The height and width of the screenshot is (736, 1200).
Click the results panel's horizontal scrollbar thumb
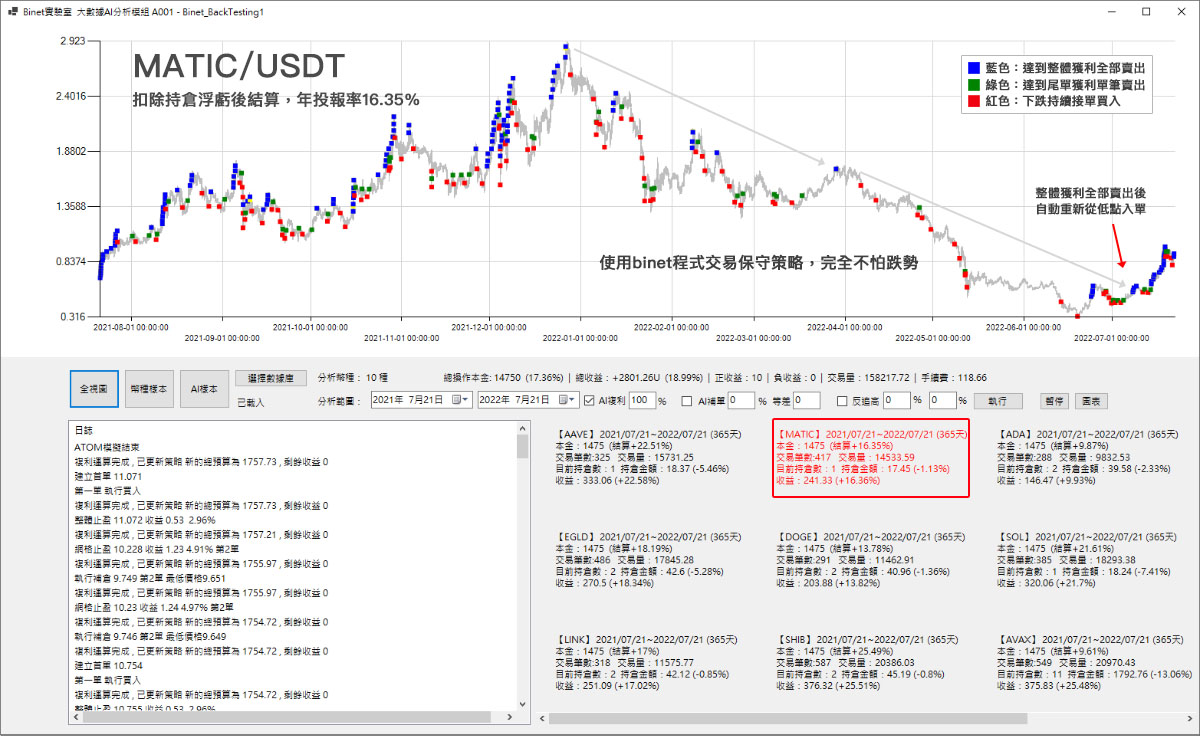[x=789, y=718]
